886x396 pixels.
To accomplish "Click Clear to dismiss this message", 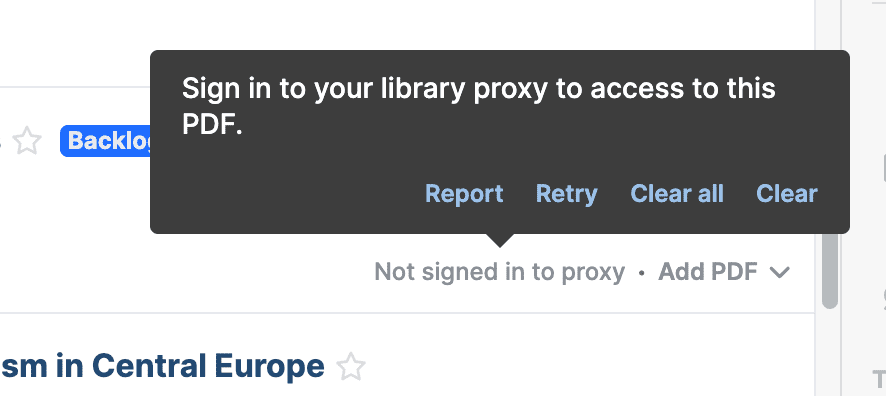I will coord(787,194).
